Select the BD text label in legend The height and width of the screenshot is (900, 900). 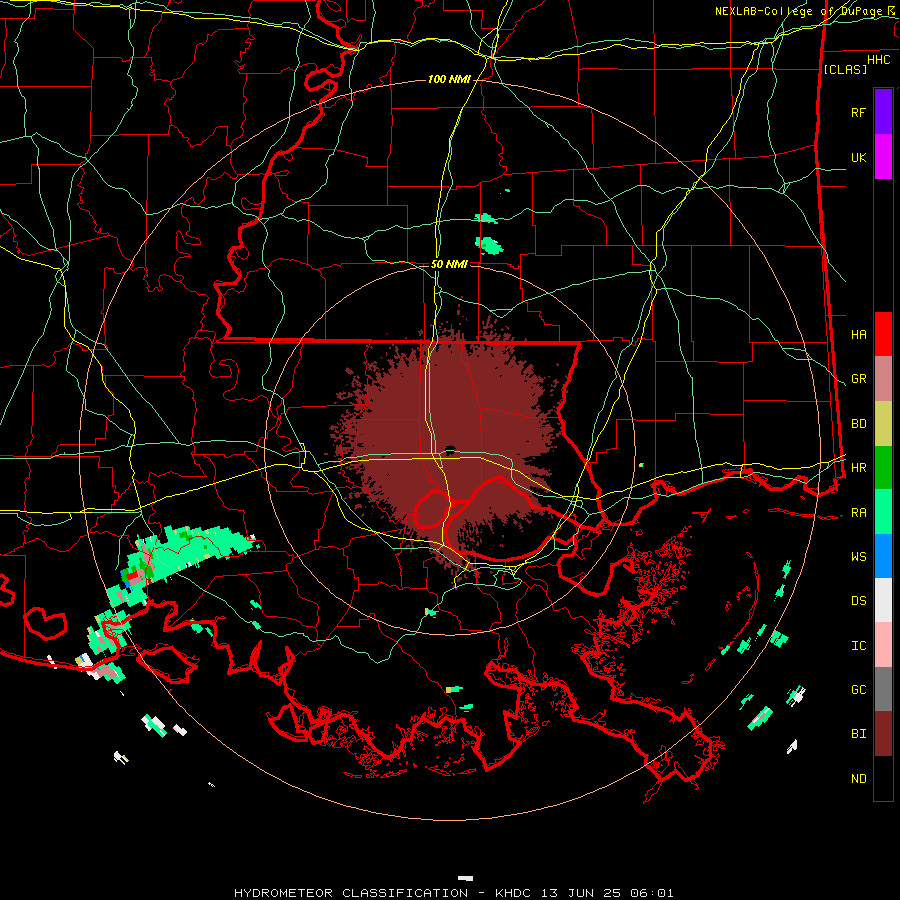[858, 424]
